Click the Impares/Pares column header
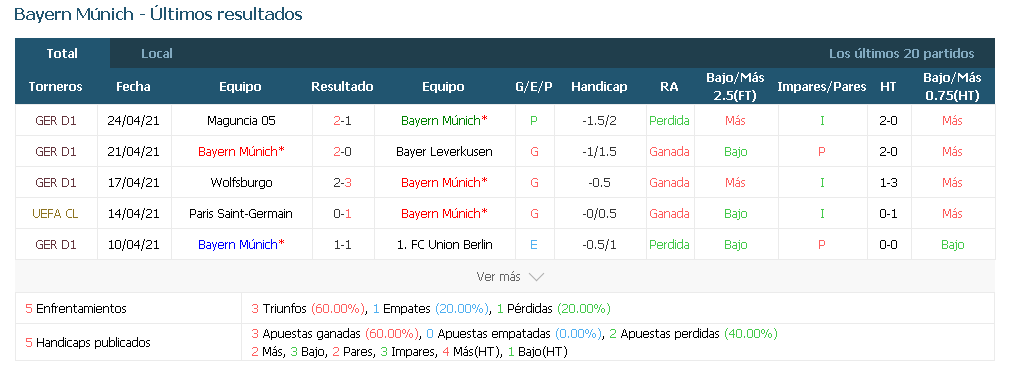Viewport: 1012px width, 372px height. (822, 87)
